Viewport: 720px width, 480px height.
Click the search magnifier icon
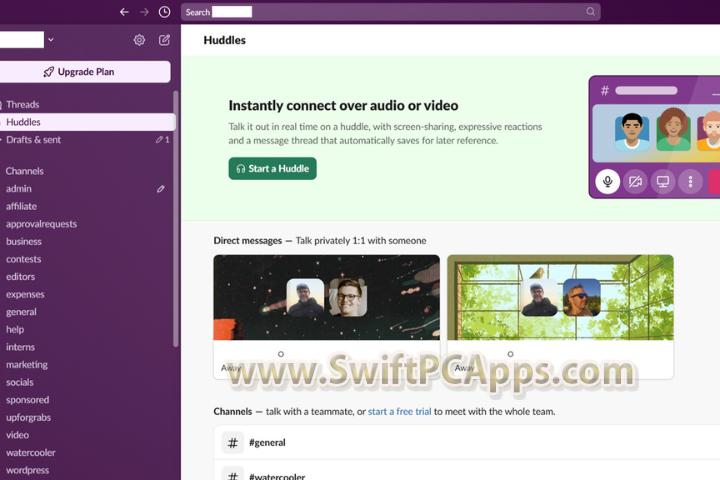tap(591, 11)
